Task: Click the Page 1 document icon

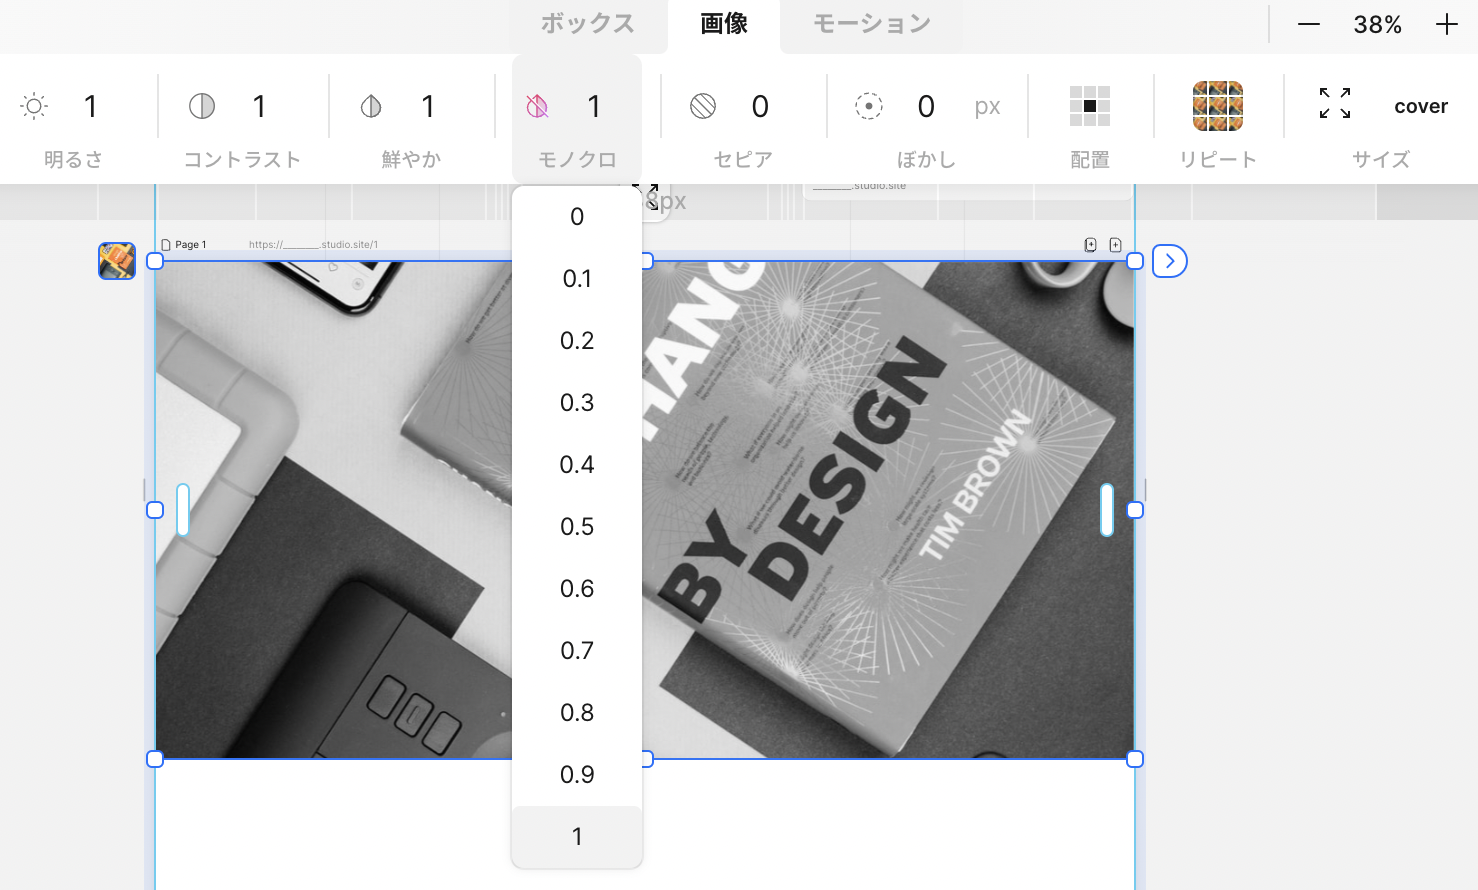Action: (x=166, y=244)
